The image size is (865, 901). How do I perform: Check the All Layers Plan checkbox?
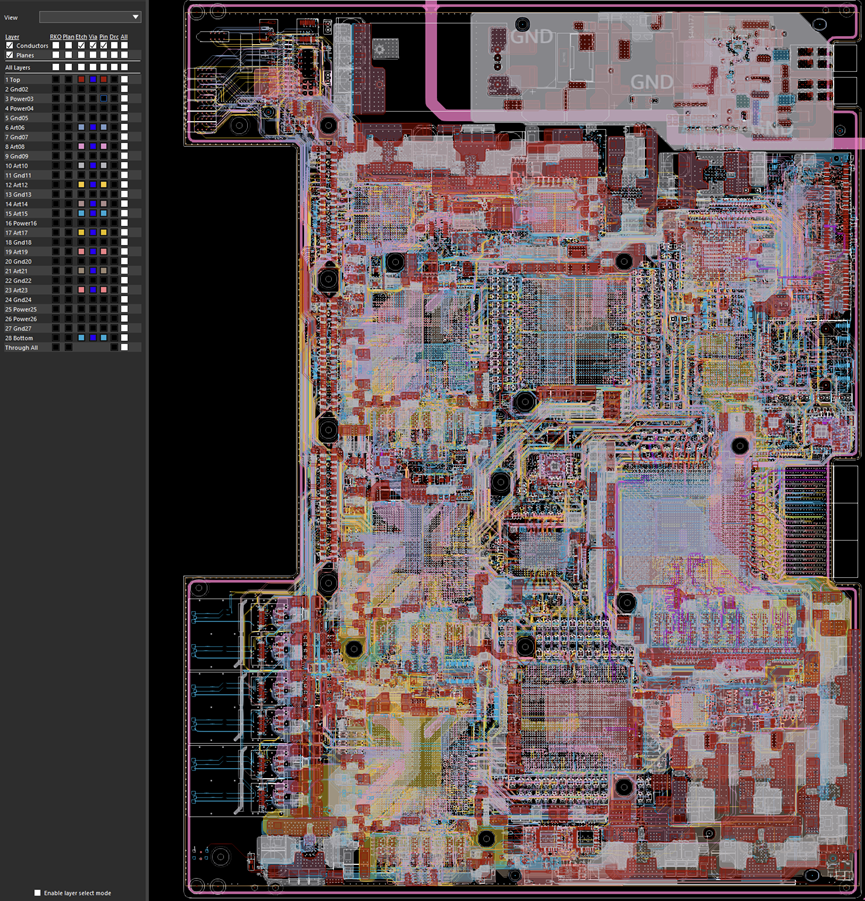pos(68,67)
